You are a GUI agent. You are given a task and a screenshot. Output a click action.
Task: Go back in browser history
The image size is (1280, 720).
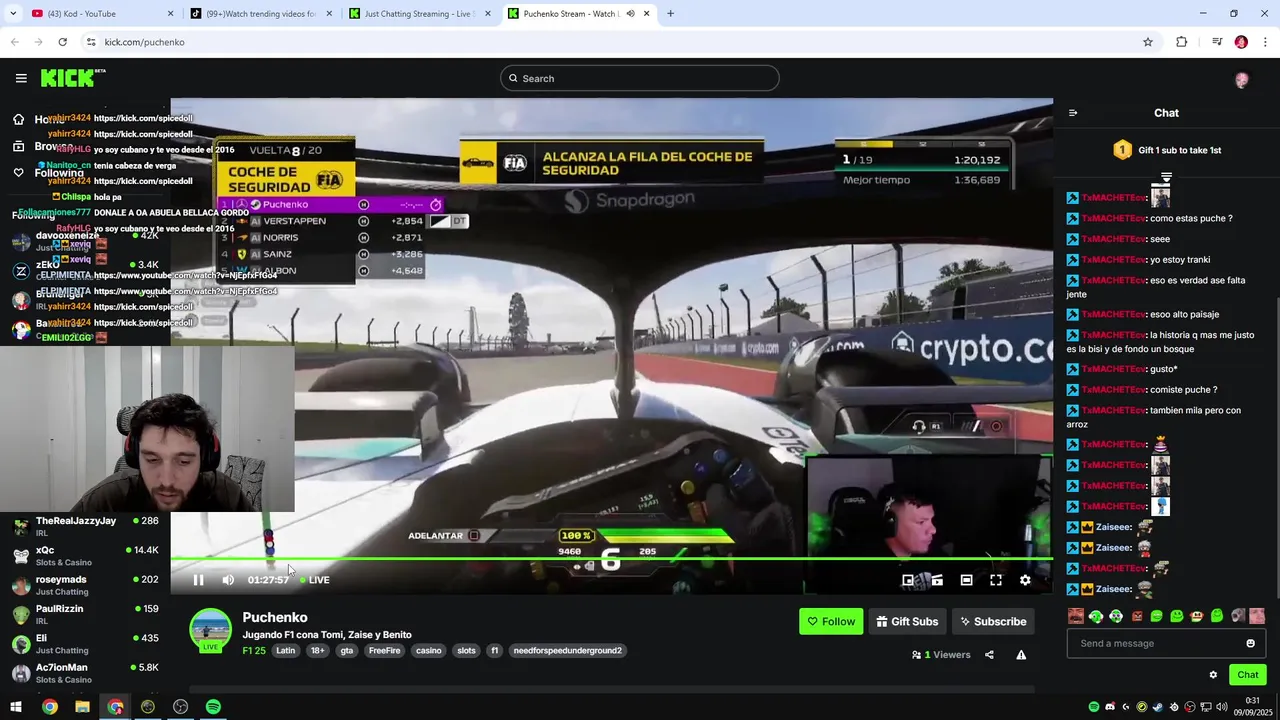tap(14, 42)
